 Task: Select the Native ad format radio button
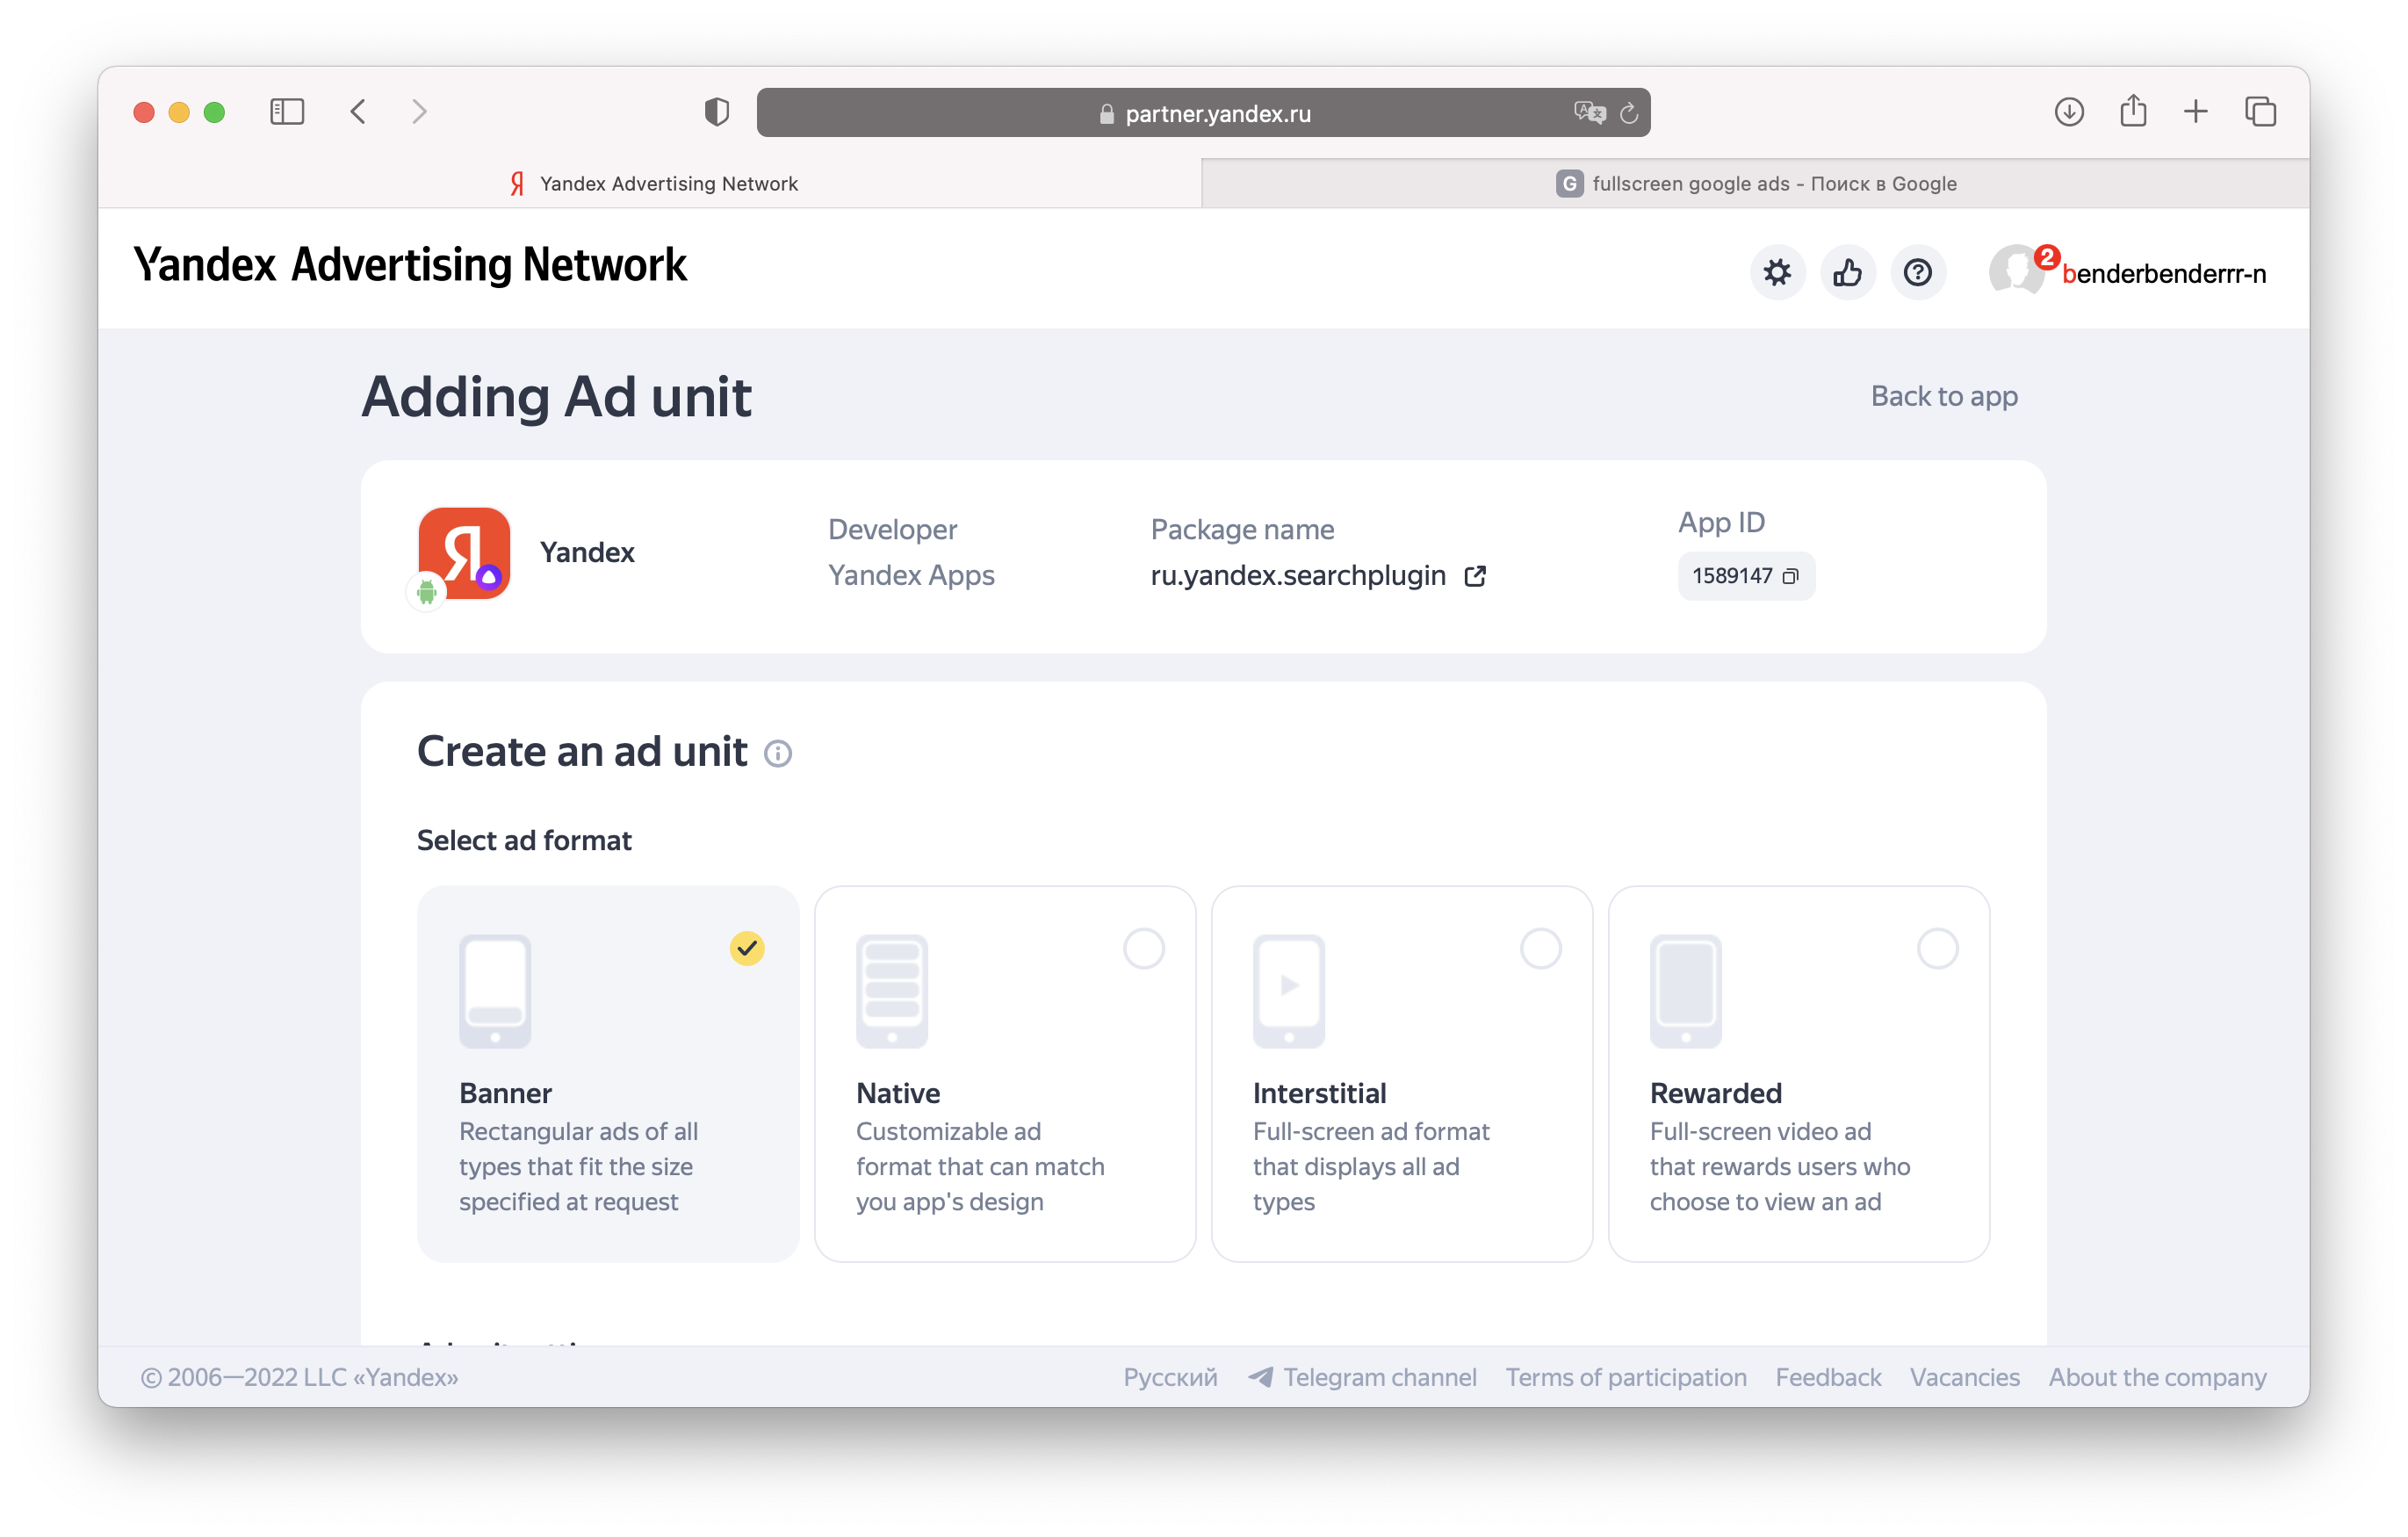1143,948
